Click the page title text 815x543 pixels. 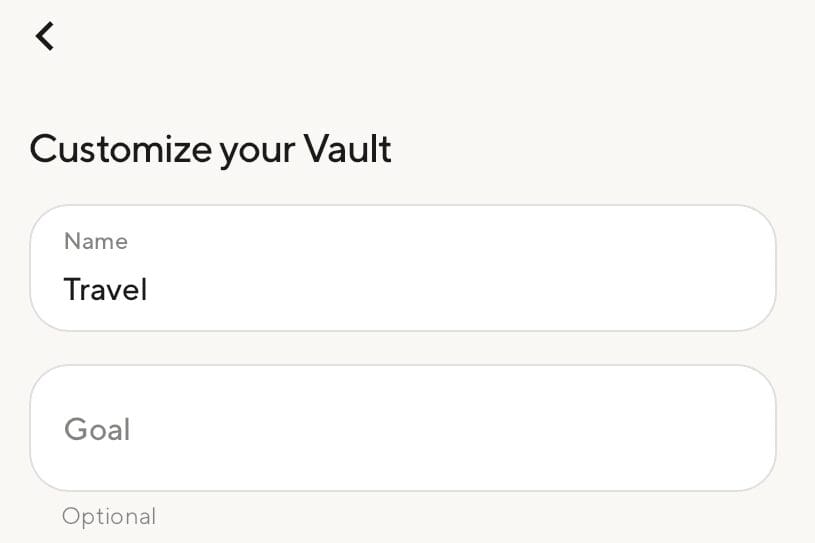point(210,149)
